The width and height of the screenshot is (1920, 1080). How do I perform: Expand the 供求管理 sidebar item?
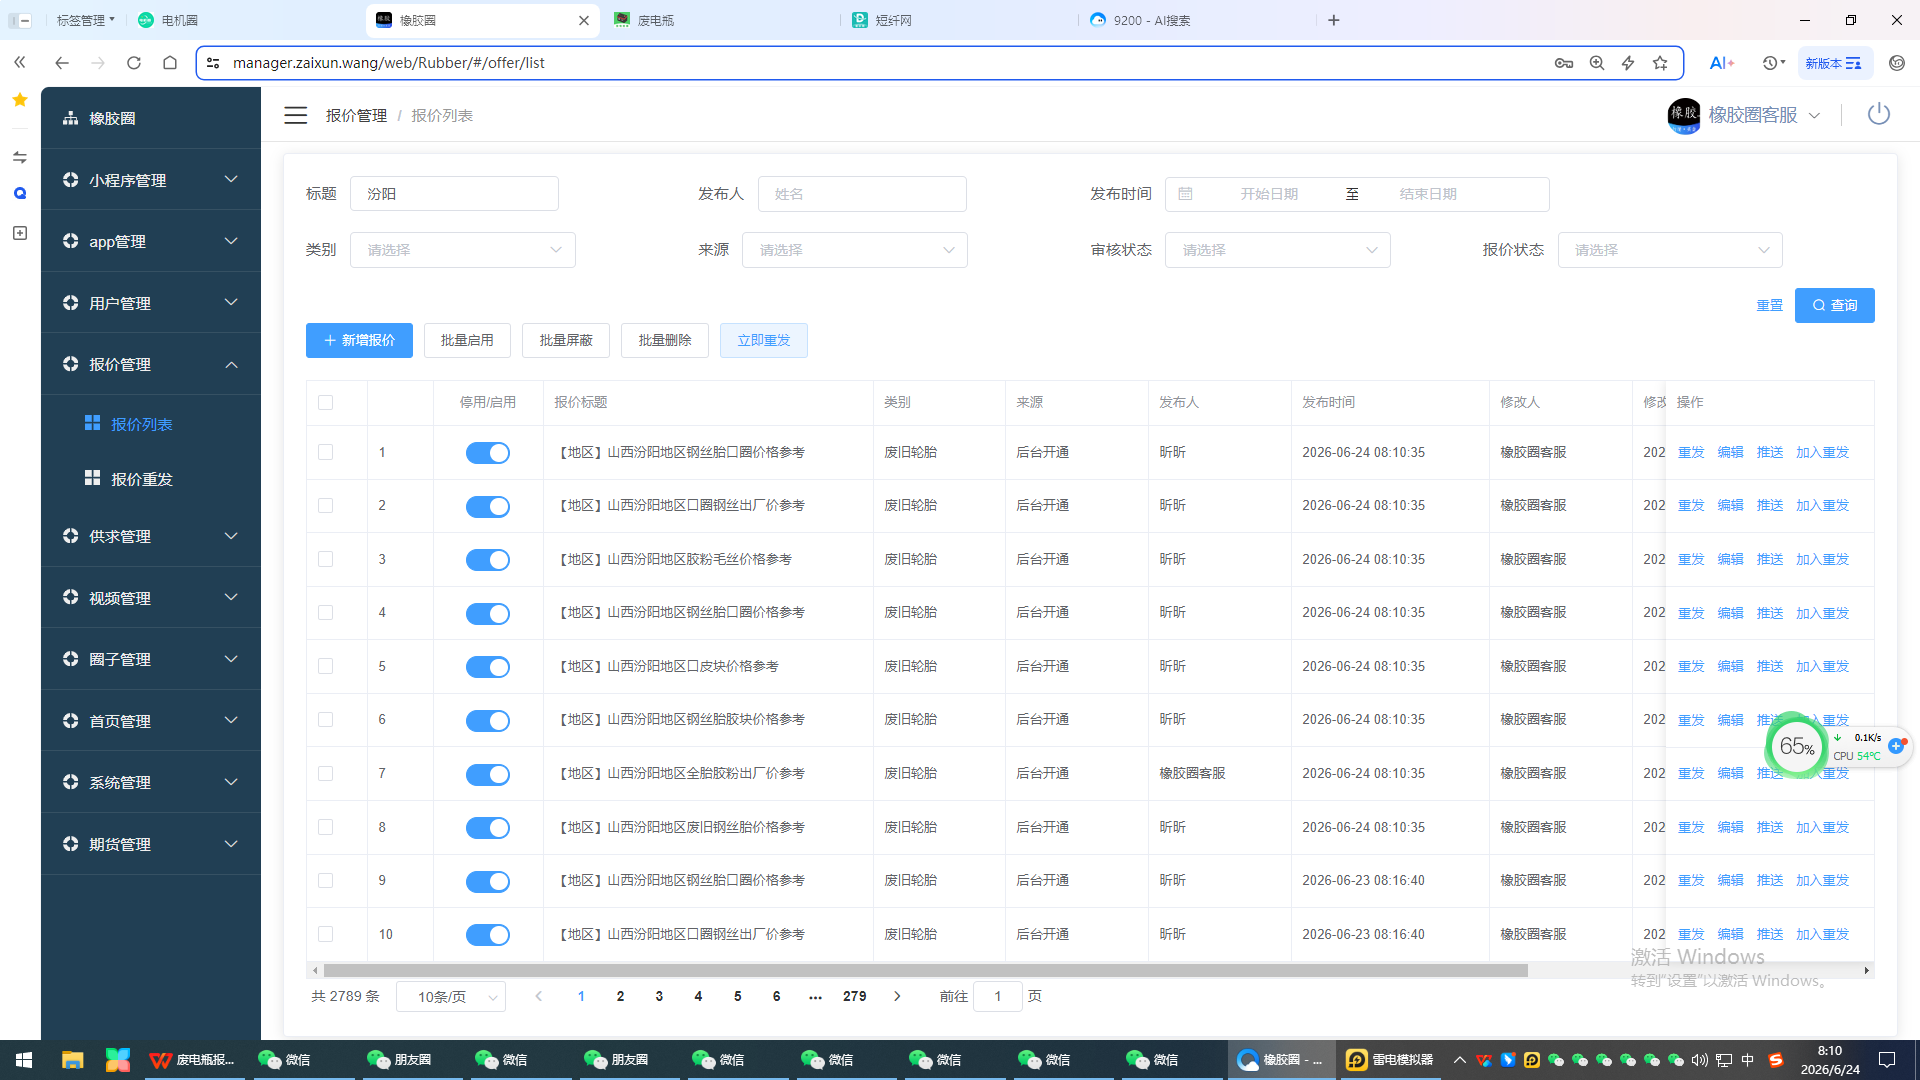coord(151,536)
